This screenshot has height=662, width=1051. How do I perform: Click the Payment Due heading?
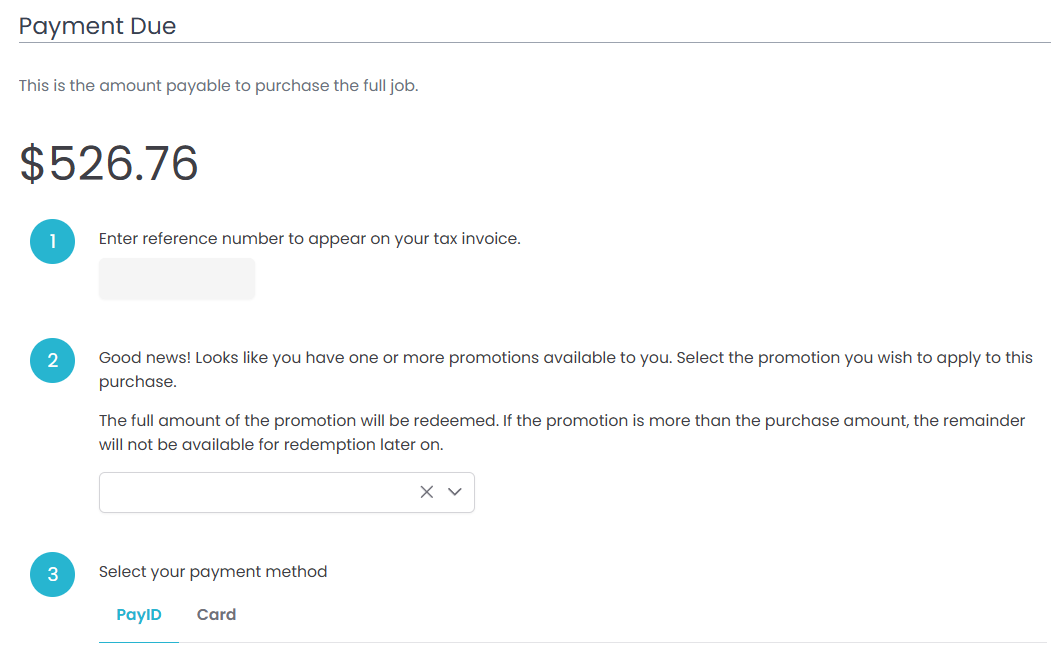97,26
